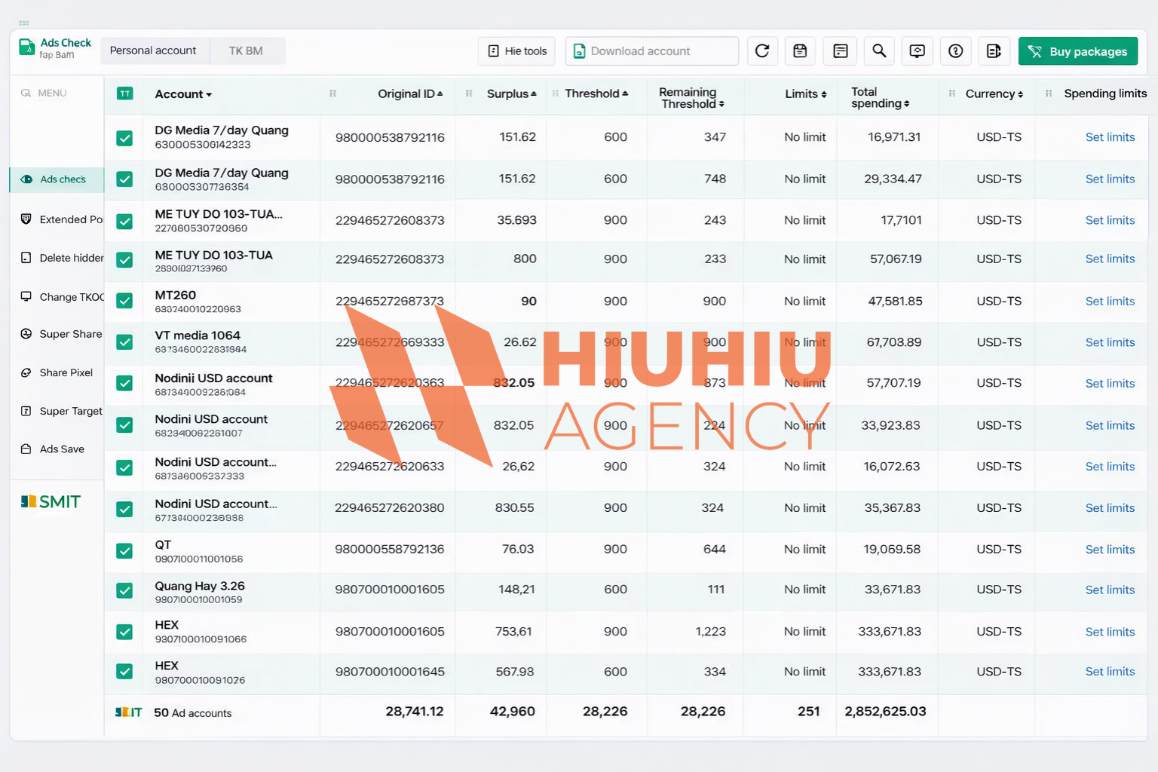Click No limit cell in MT260 row
The height and width of the screenshot is (772, 1158).
pyautogui.click(x=805, y=301)
